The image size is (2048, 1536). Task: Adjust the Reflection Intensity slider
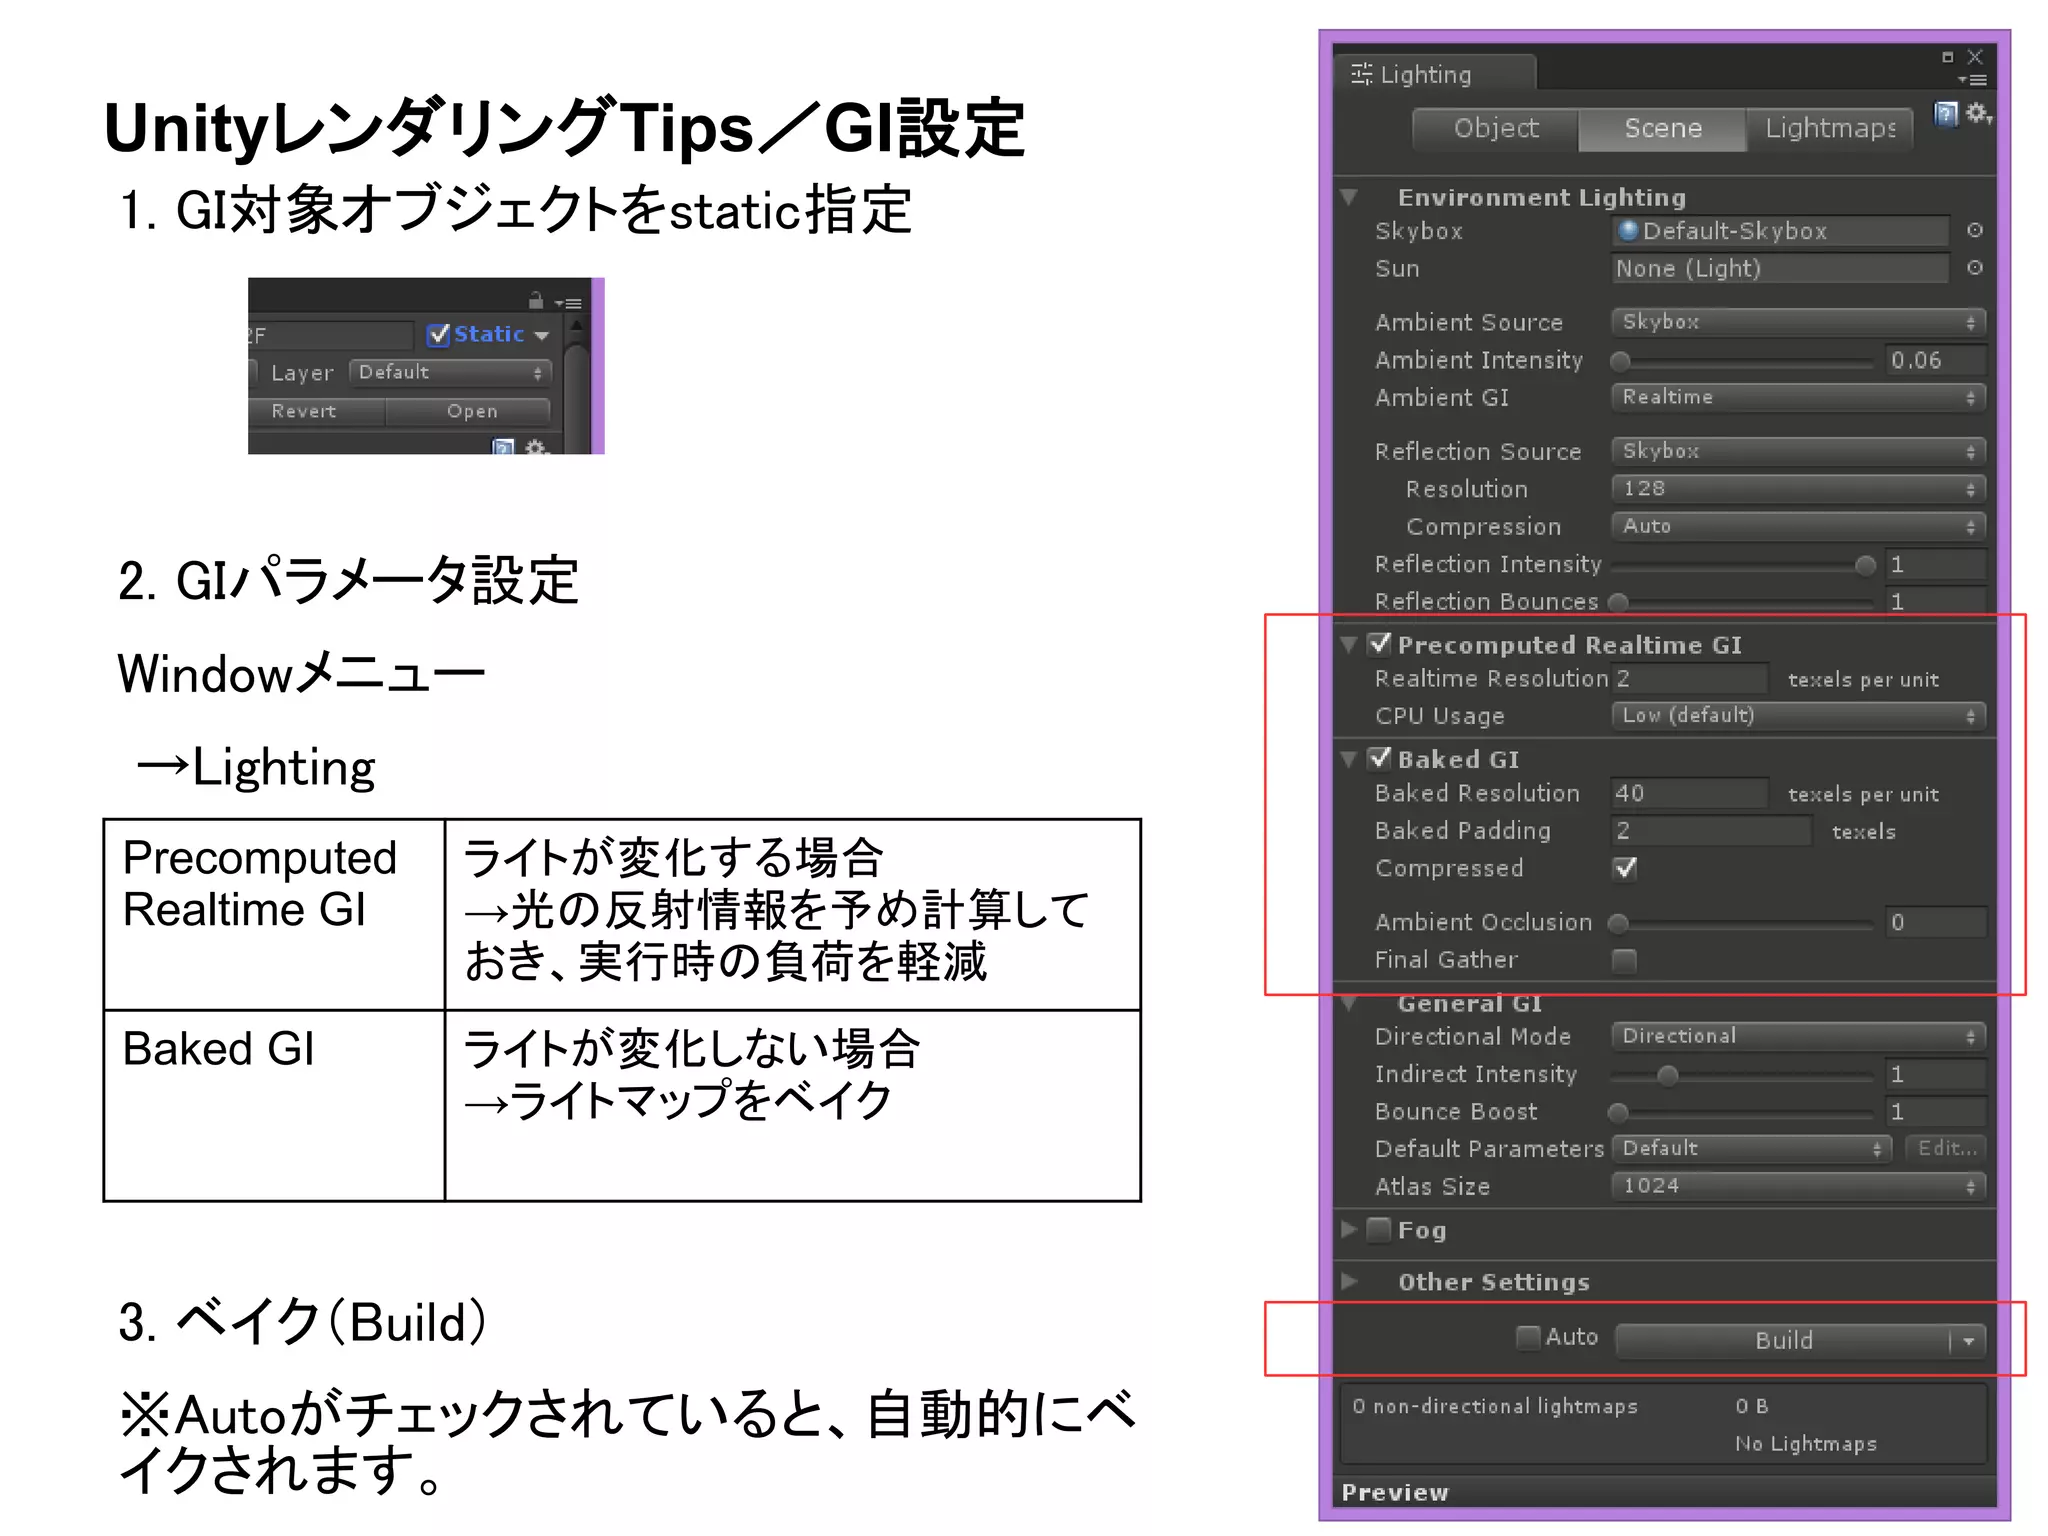[1741, 565]
